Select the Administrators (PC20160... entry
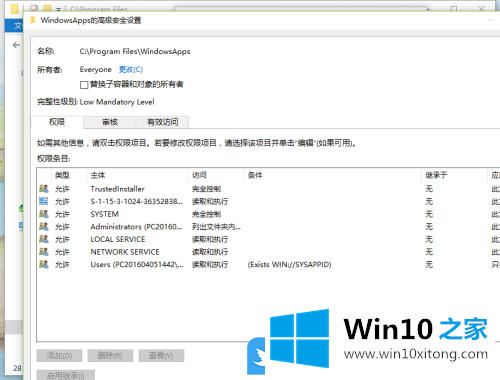Screen dimensions: 500x380 (268, 227)
